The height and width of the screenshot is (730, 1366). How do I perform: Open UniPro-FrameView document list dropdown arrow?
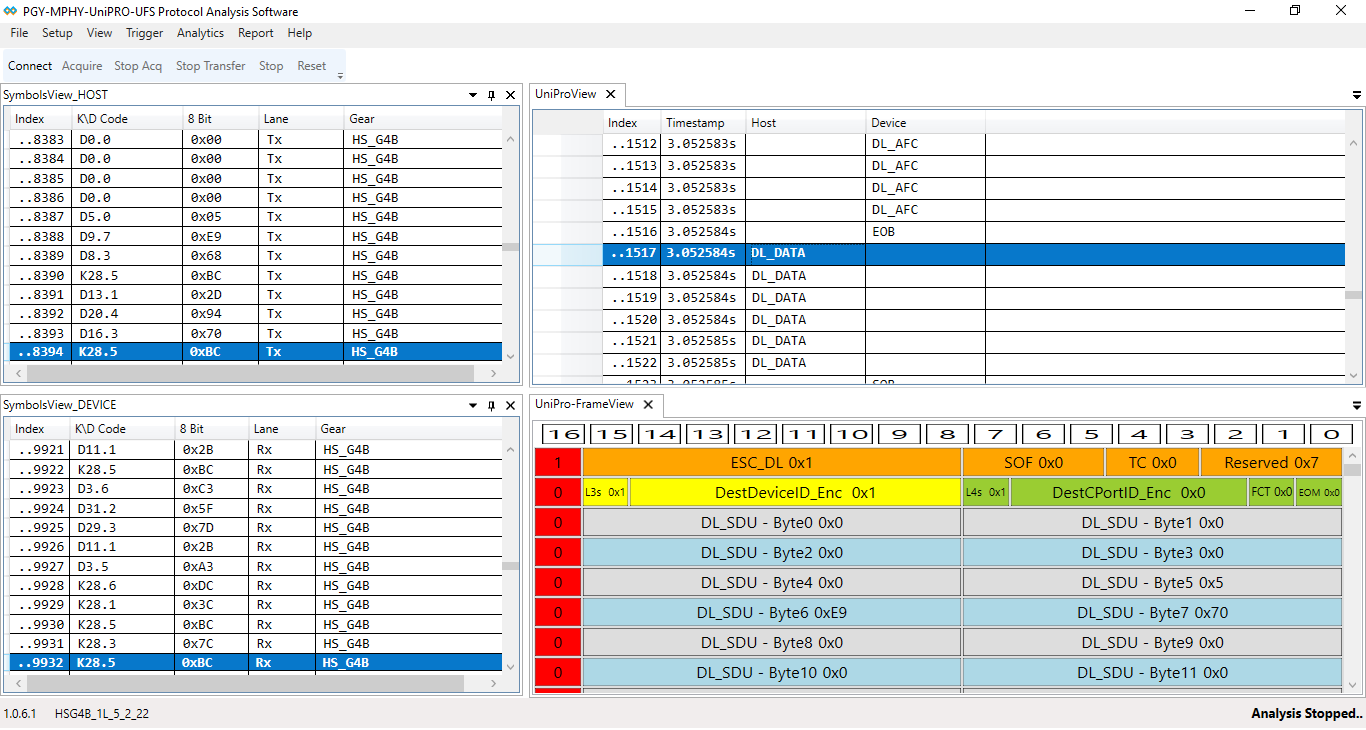coord(1356,405)
